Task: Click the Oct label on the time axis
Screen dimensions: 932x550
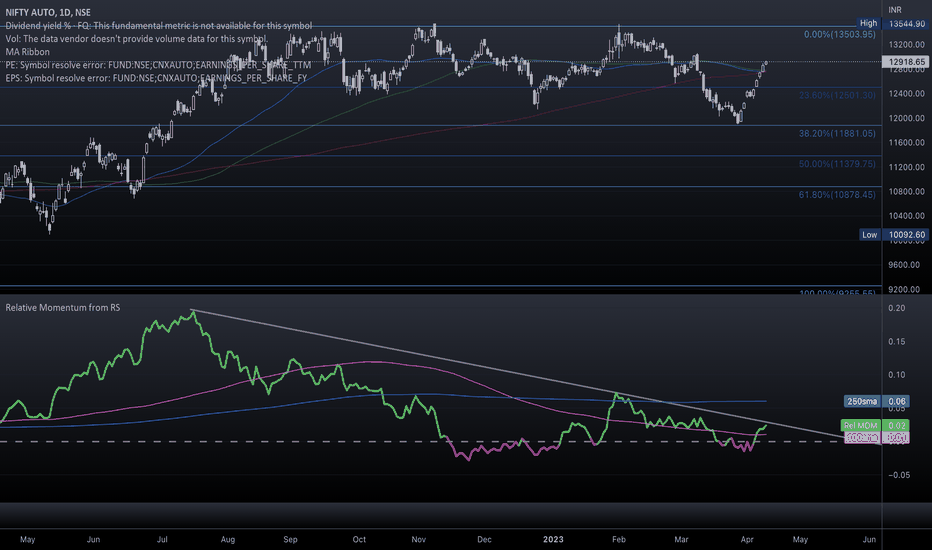Action: coord(359,539)
